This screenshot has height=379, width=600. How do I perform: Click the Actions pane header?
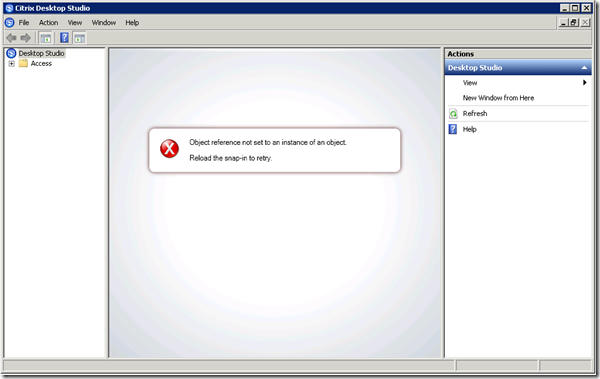pos(518,54)
